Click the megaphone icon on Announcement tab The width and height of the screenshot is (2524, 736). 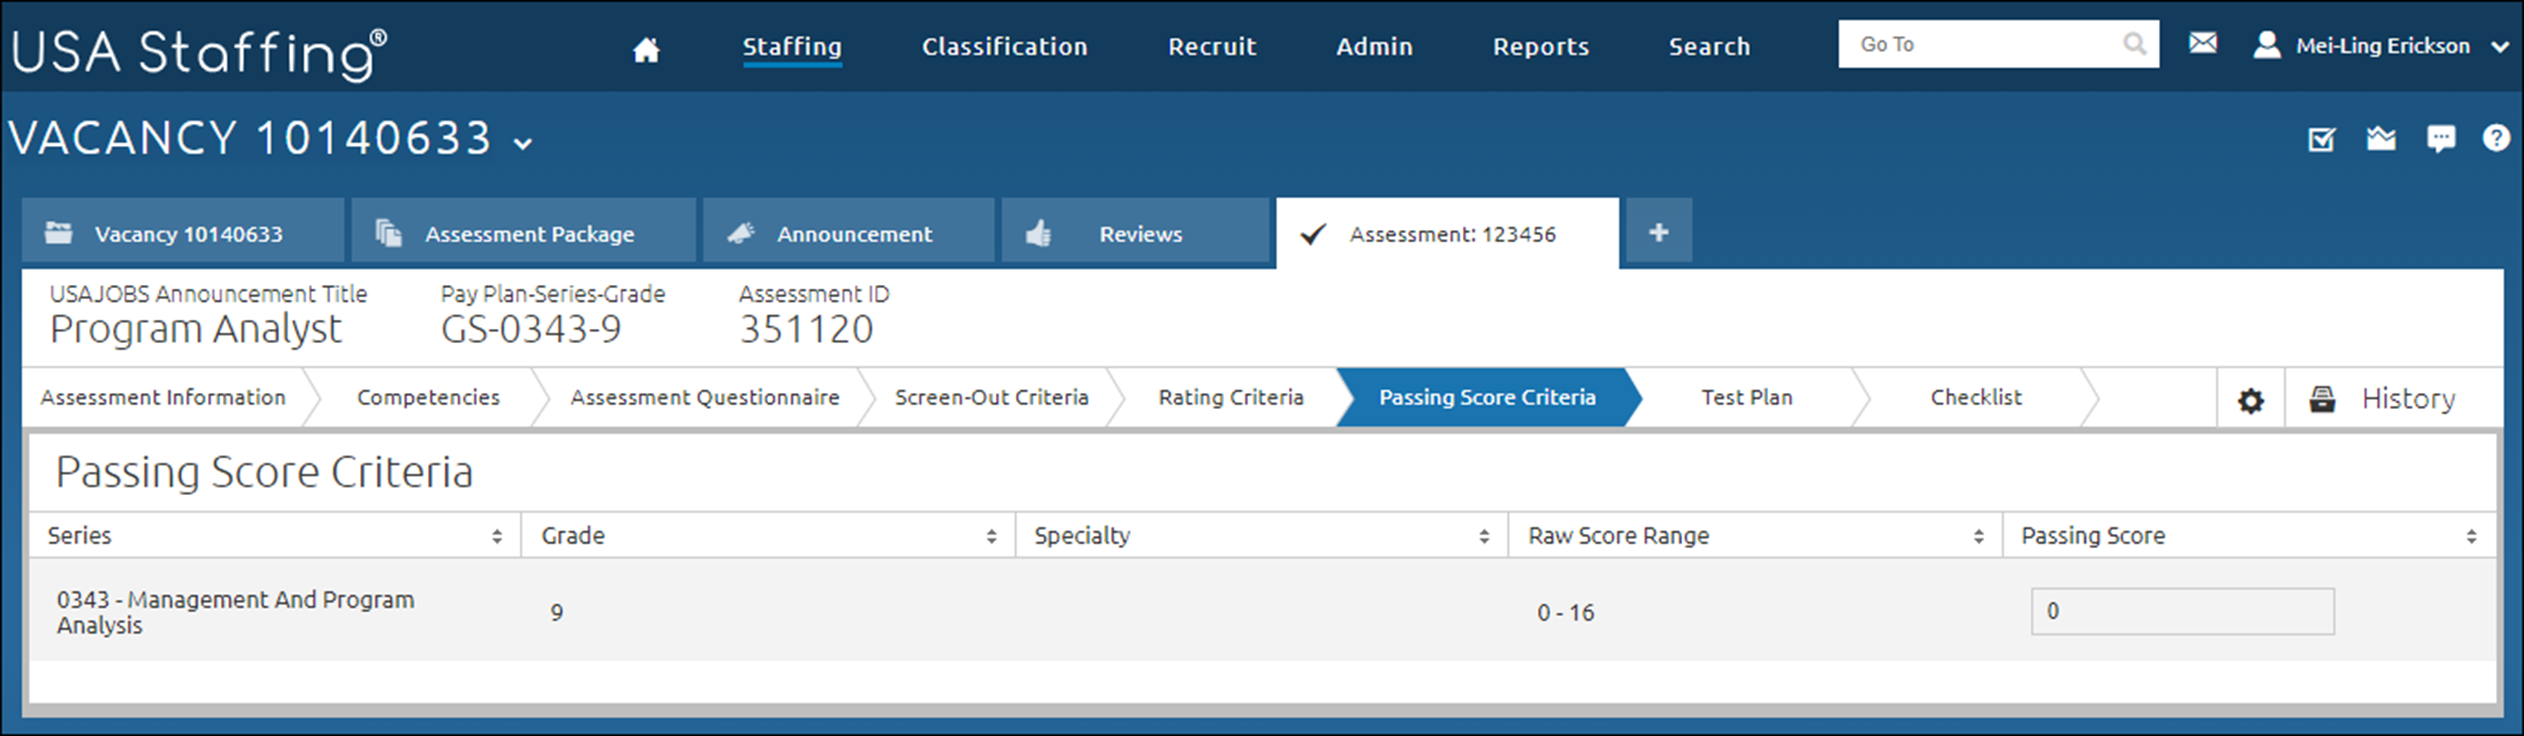[x=740, y=233]
